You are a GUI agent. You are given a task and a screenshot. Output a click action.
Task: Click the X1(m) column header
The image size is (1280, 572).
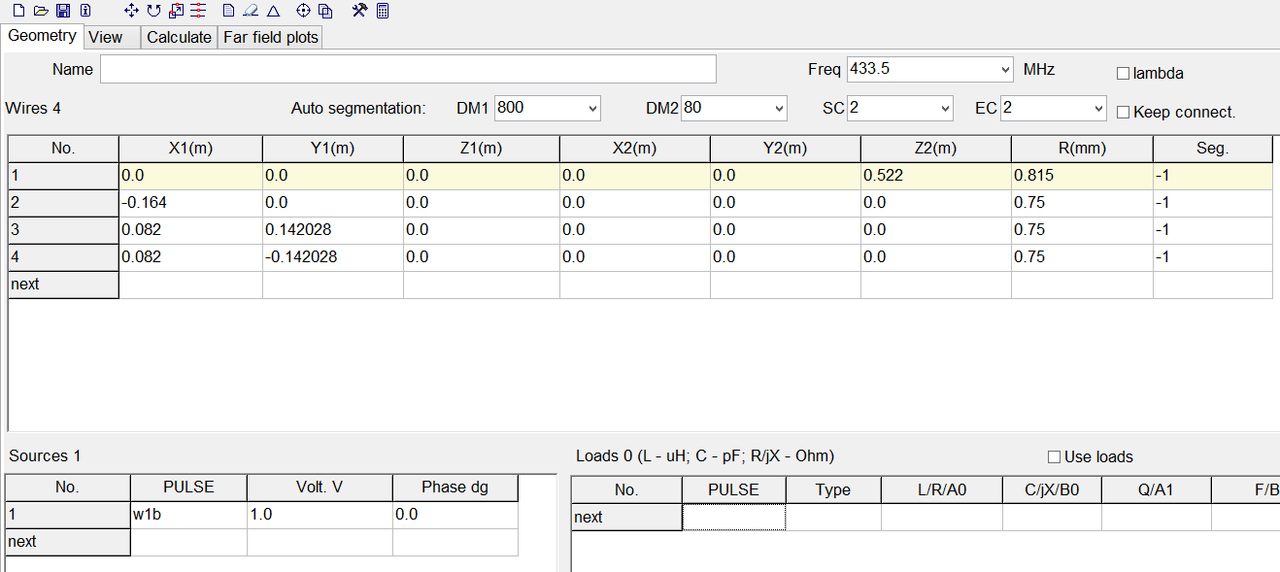click(190, 148)
